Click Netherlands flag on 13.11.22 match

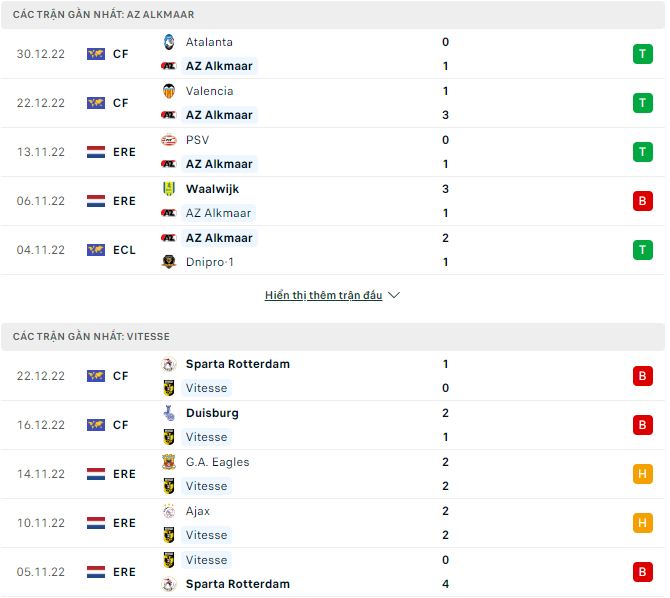(x=96, y=152)
